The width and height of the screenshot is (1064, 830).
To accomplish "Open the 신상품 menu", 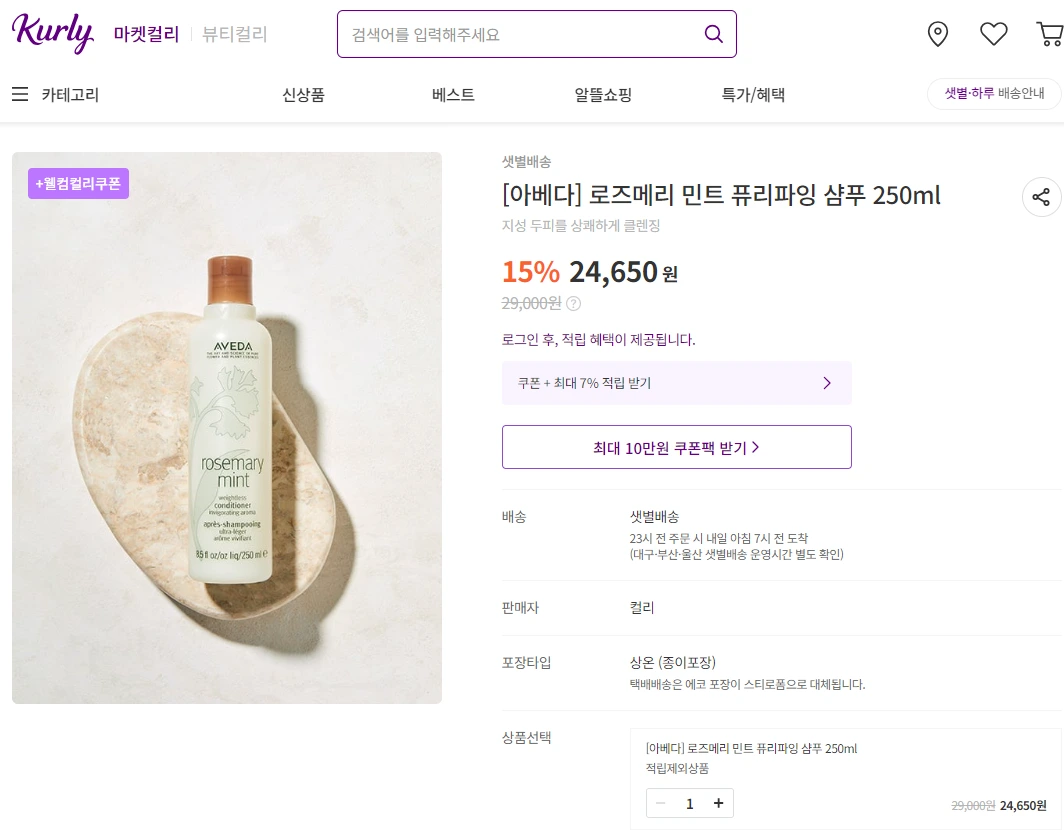I will click(303, 94).
